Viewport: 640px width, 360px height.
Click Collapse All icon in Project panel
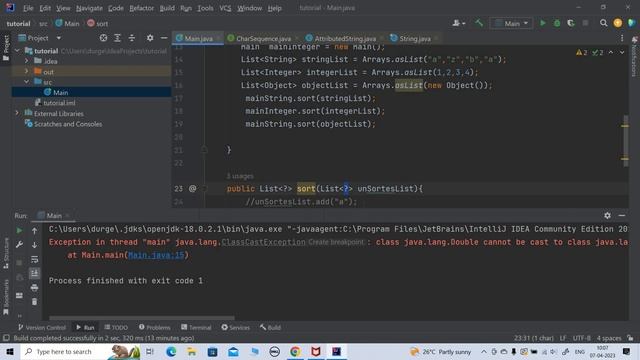pyautogui.click(x=131, y=38)
